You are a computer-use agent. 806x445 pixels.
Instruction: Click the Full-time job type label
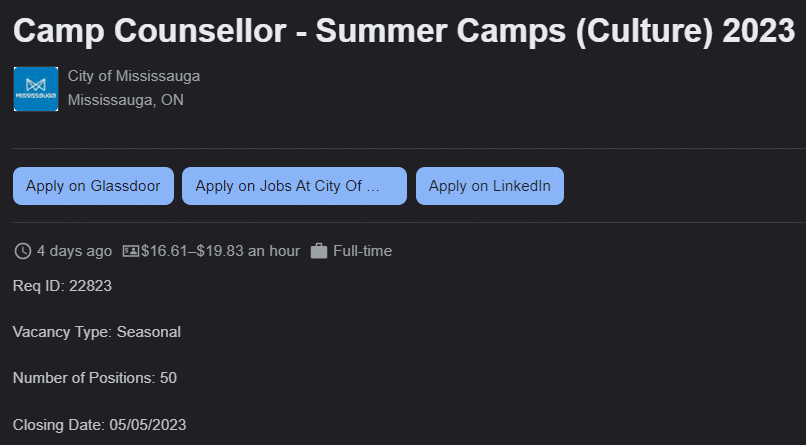(x=362, y=251)
